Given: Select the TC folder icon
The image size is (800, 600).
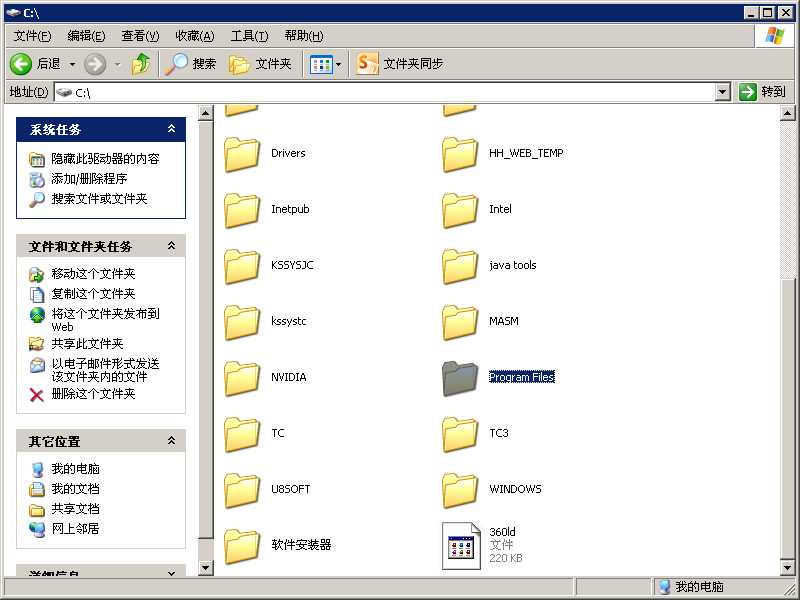Looking at the screenshot, I should tap(242, 434).
